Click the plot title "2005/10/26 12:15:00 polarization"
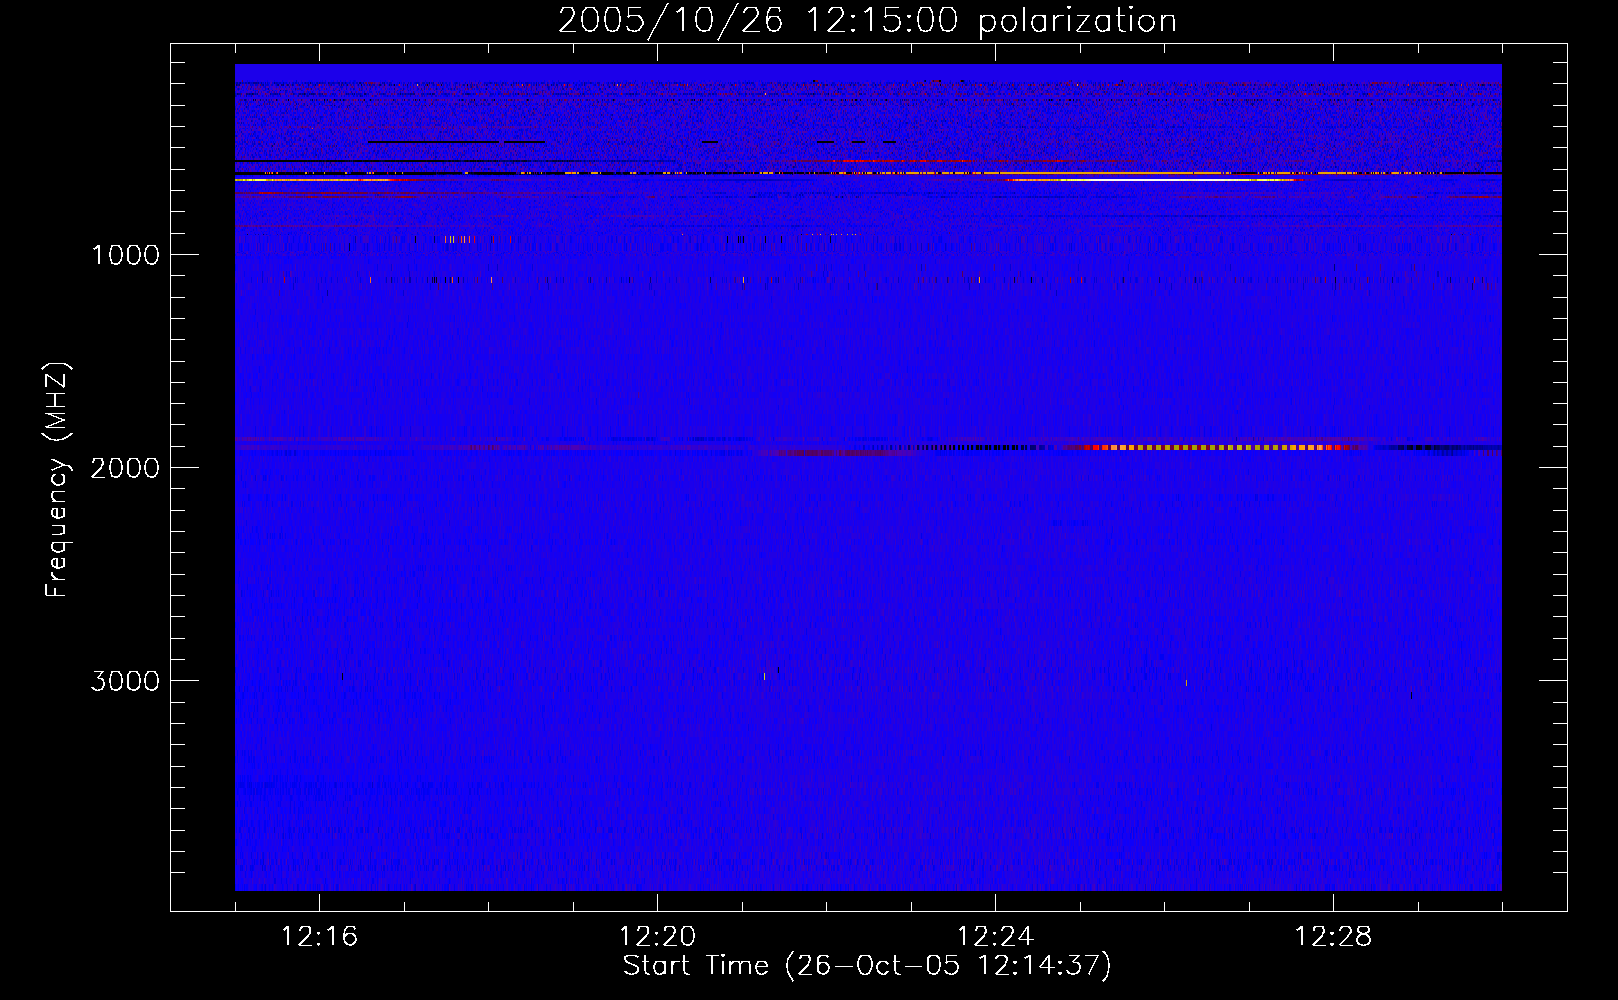The image size is (1618, 1000). [867, 21]
